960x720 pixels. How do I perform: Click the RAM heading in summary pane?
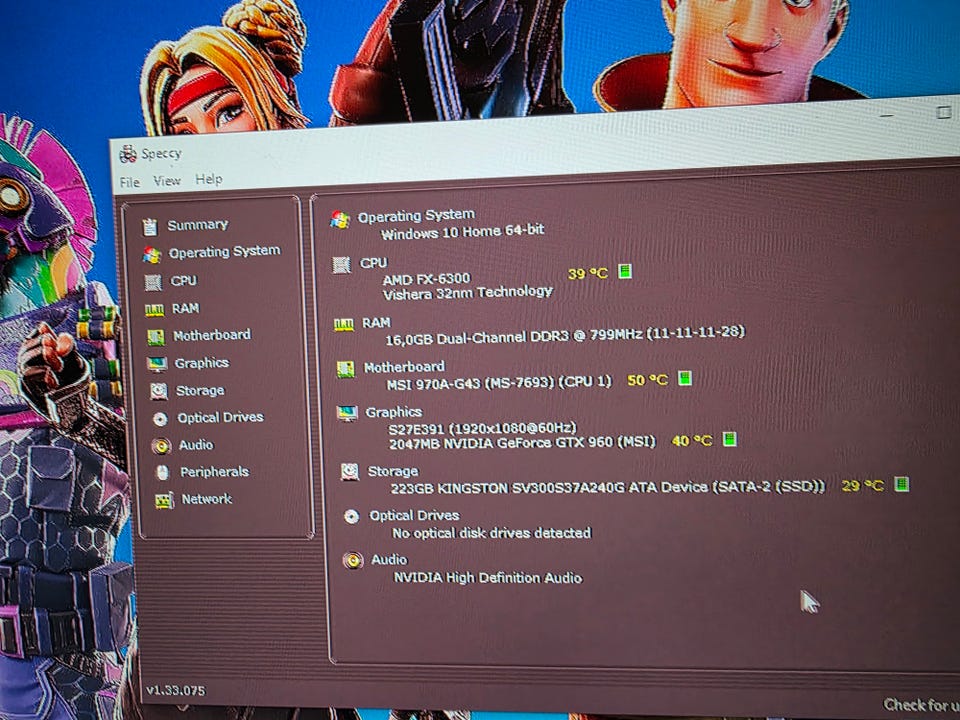coord(376,323)
